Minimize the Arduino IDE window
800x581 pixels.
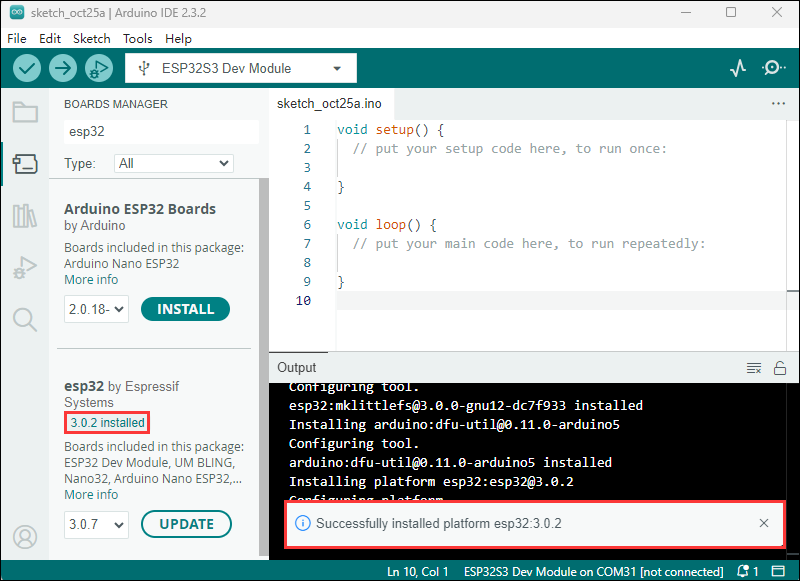[686, 12]
